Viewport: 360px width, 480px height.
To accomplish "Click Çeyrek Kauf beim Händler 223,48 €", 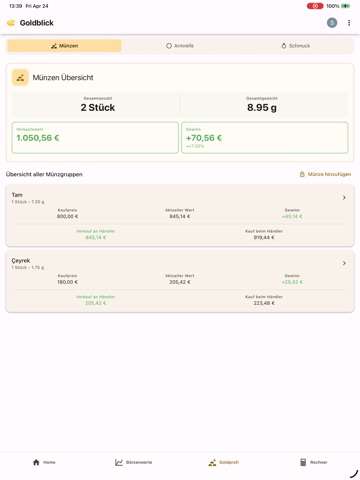I will (x=264, y=303).
